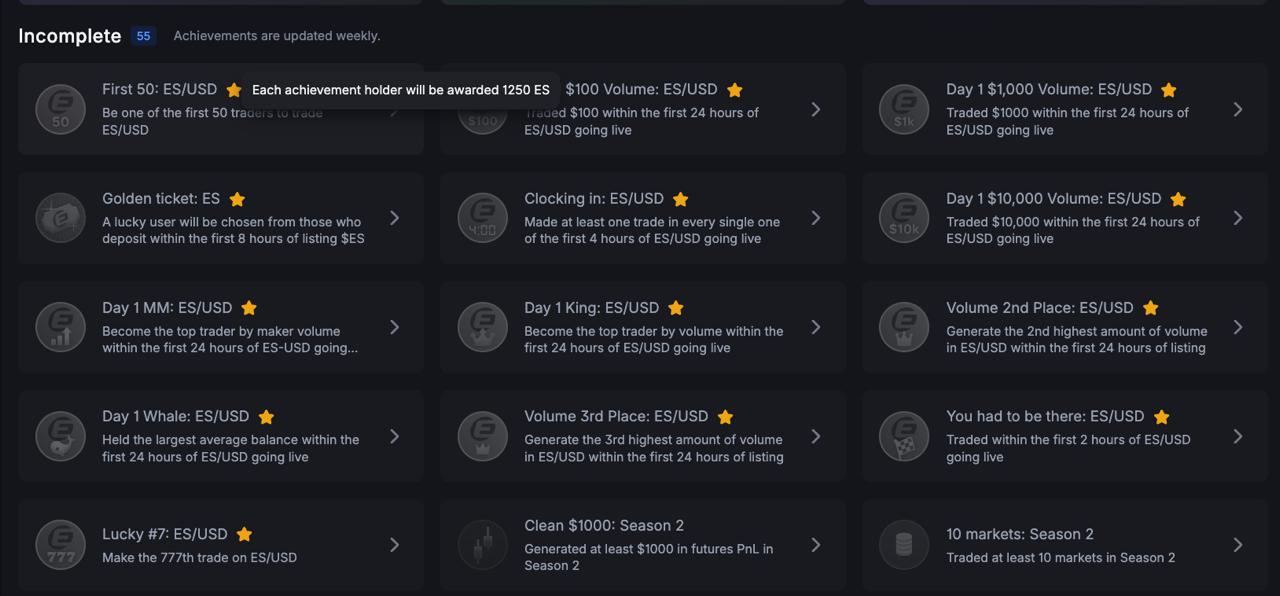Expand the Volume 3rd Place chevron
This screenshot has height=596, width=1280.
click(x=816, y=436)
